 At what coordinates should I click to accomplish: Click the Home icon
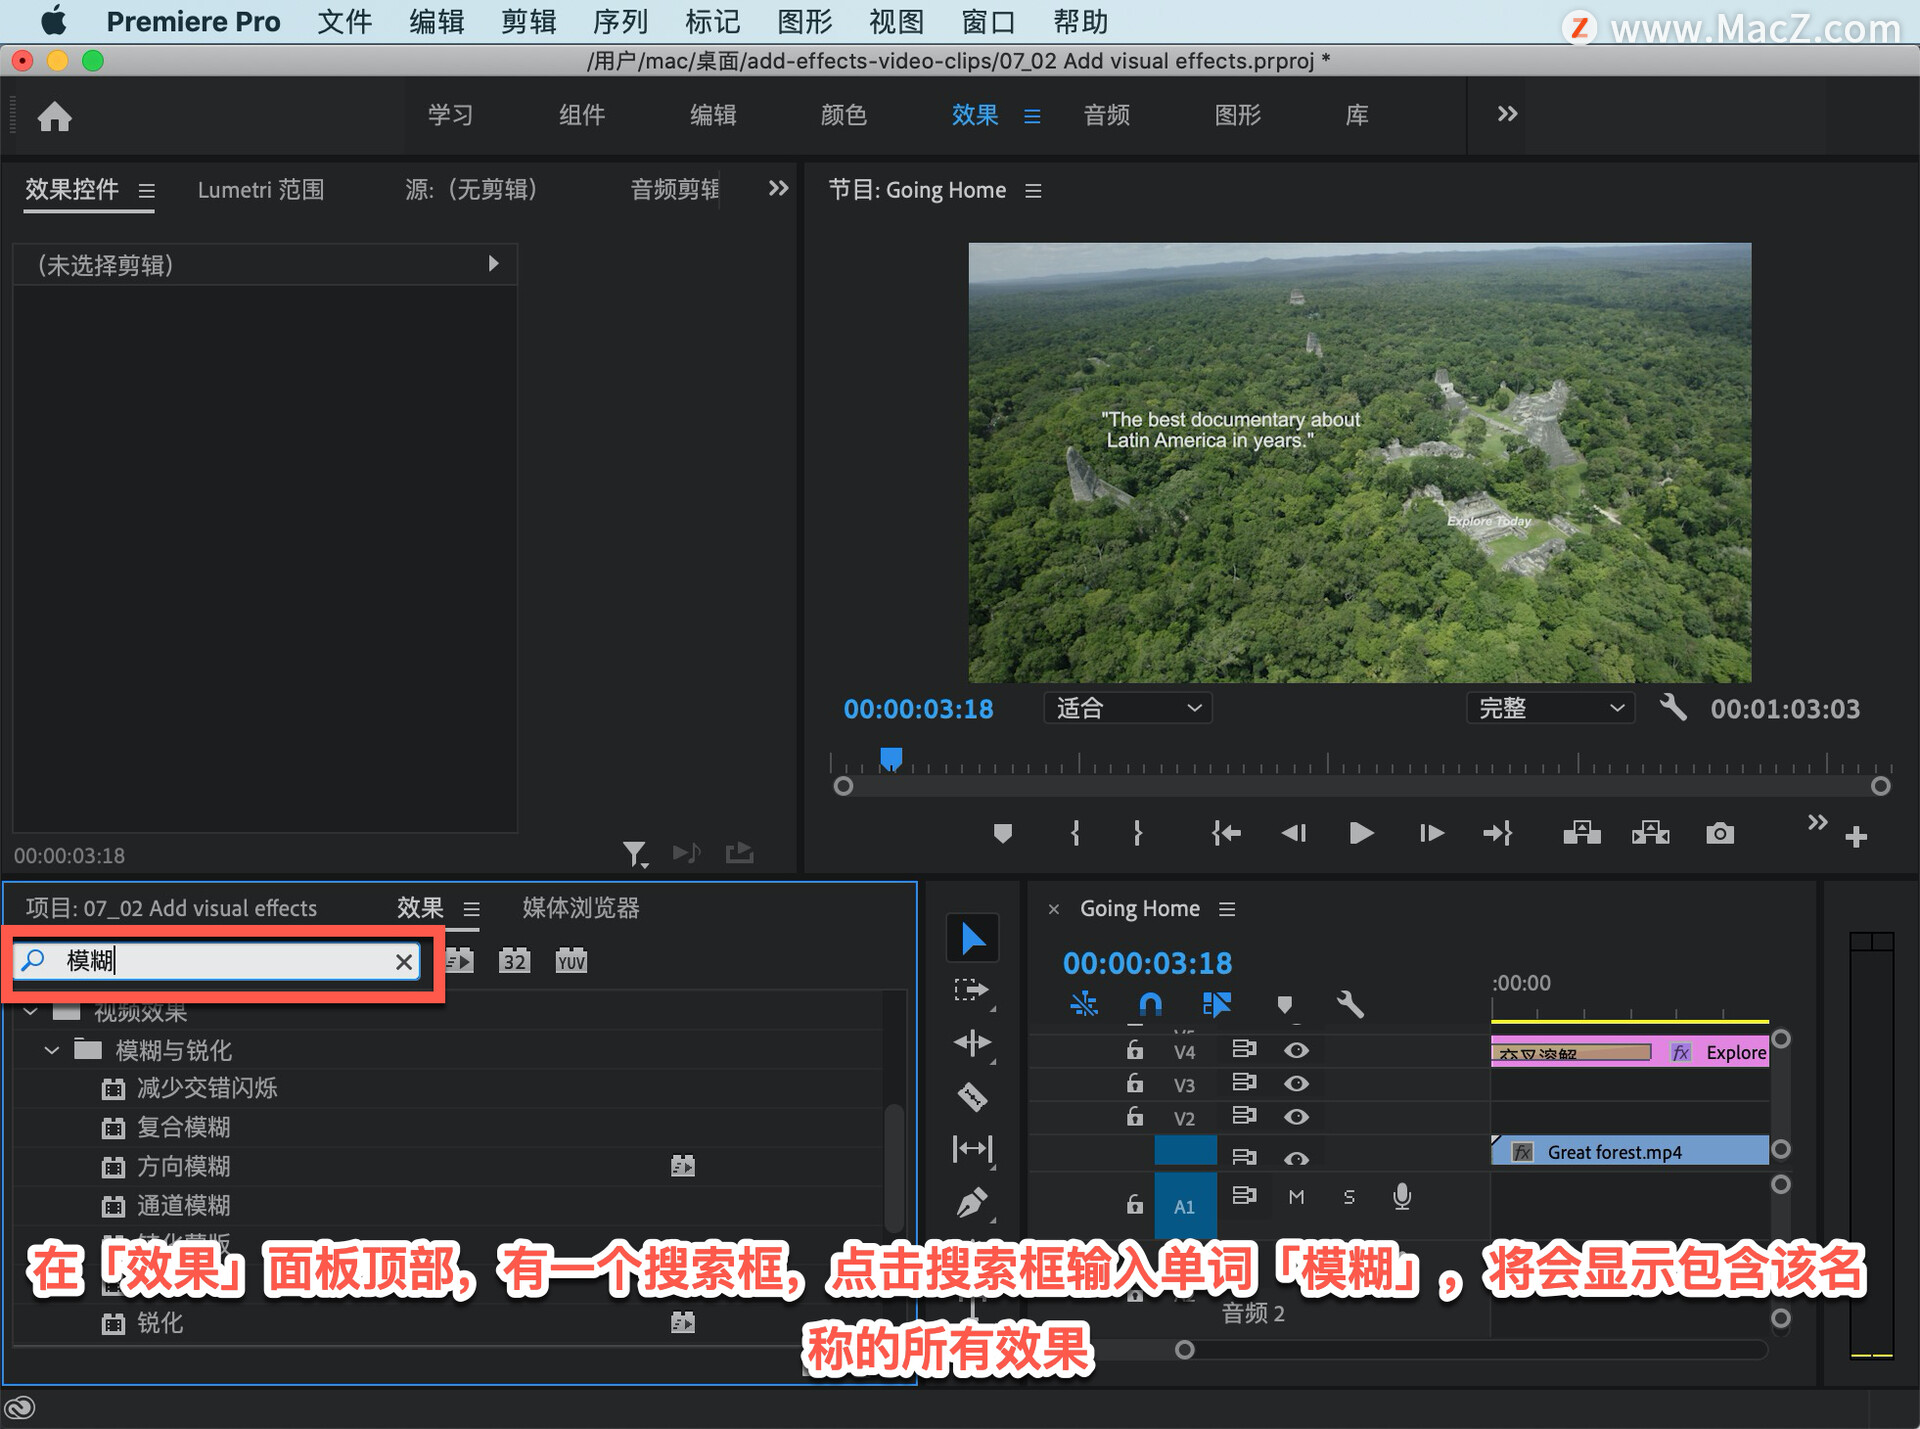55,117
